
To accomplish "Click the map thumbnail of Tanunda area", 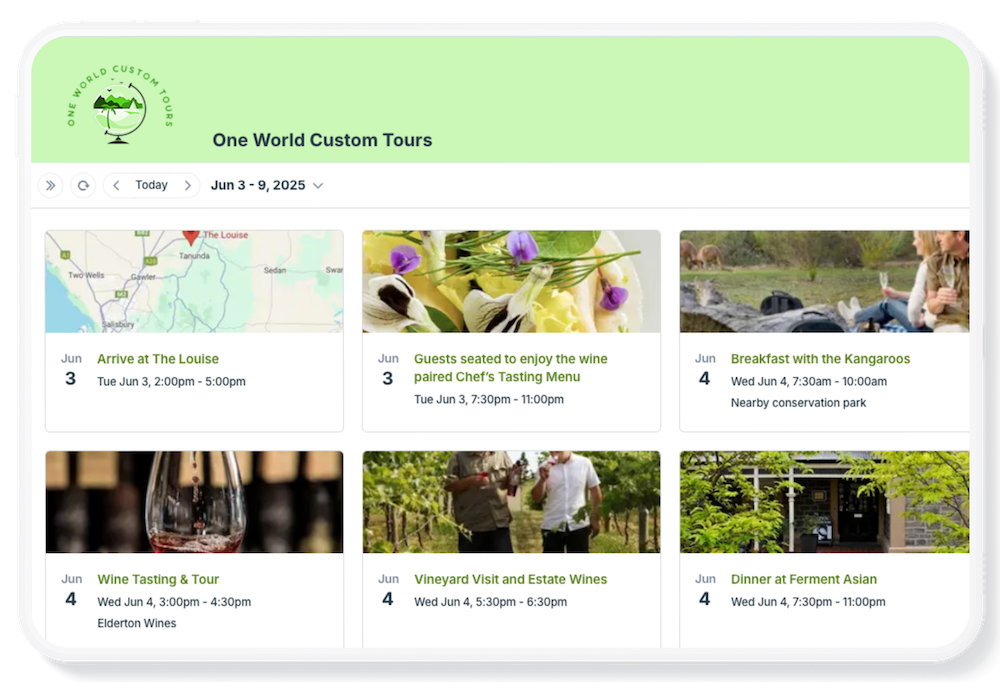I will (194, 281).
